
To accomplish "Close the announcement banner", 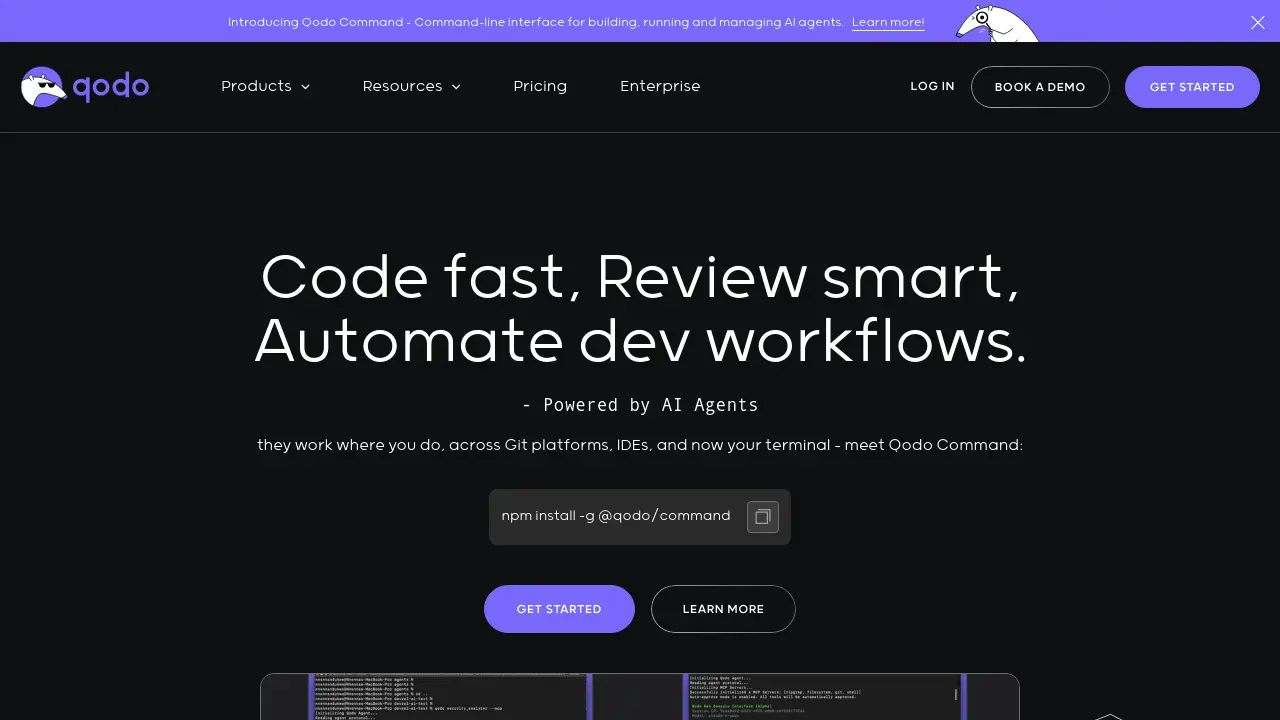I will pyautogui.click(x=1258, y=22).
